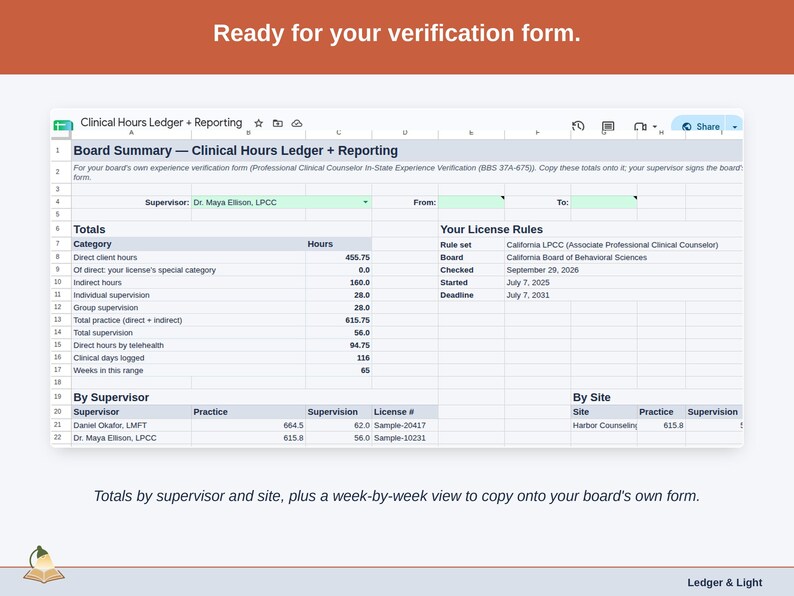Screen dimensions: 794x596
Task: Select 'Group supervision' cell
Action: 188,307
